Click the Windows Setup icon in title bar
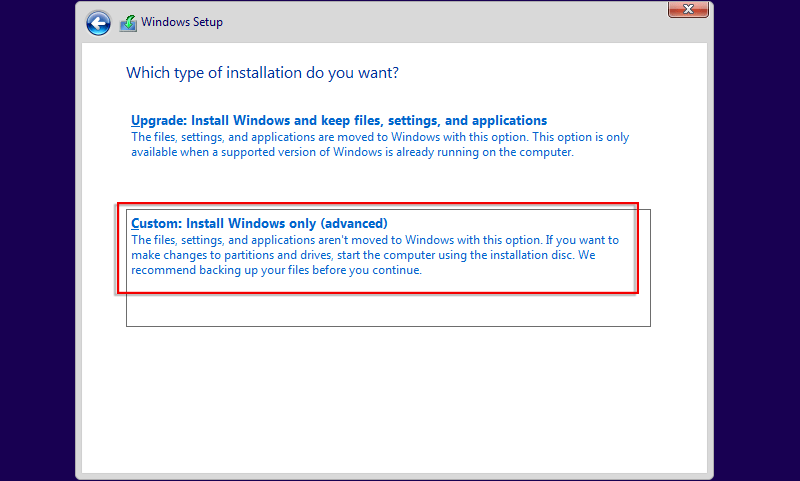Screen dimensions: 800x481 (128, 22)
